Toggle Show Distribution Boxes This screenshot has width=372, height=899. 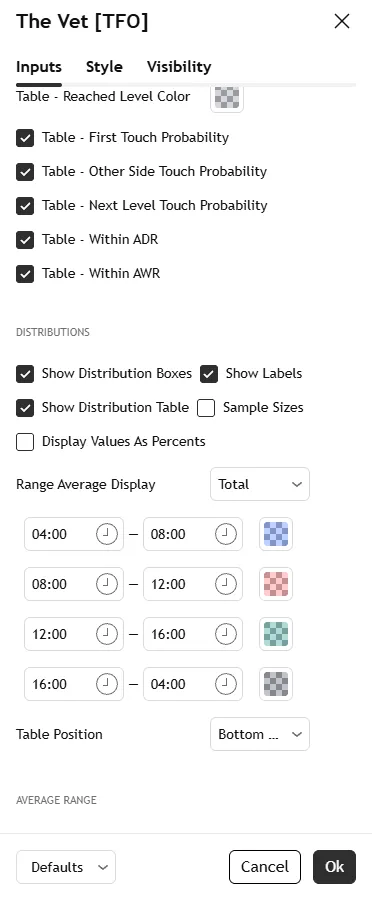tap(25, 374)
